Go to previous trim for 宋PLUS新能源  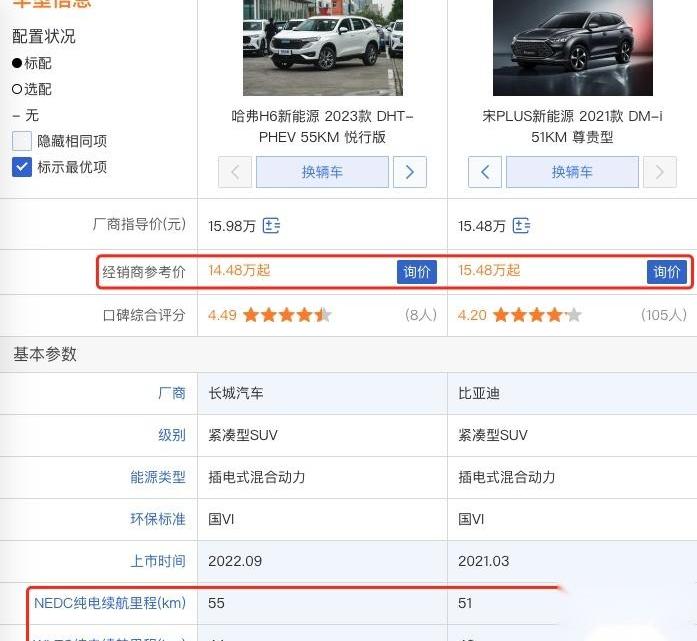coord(485,172)
